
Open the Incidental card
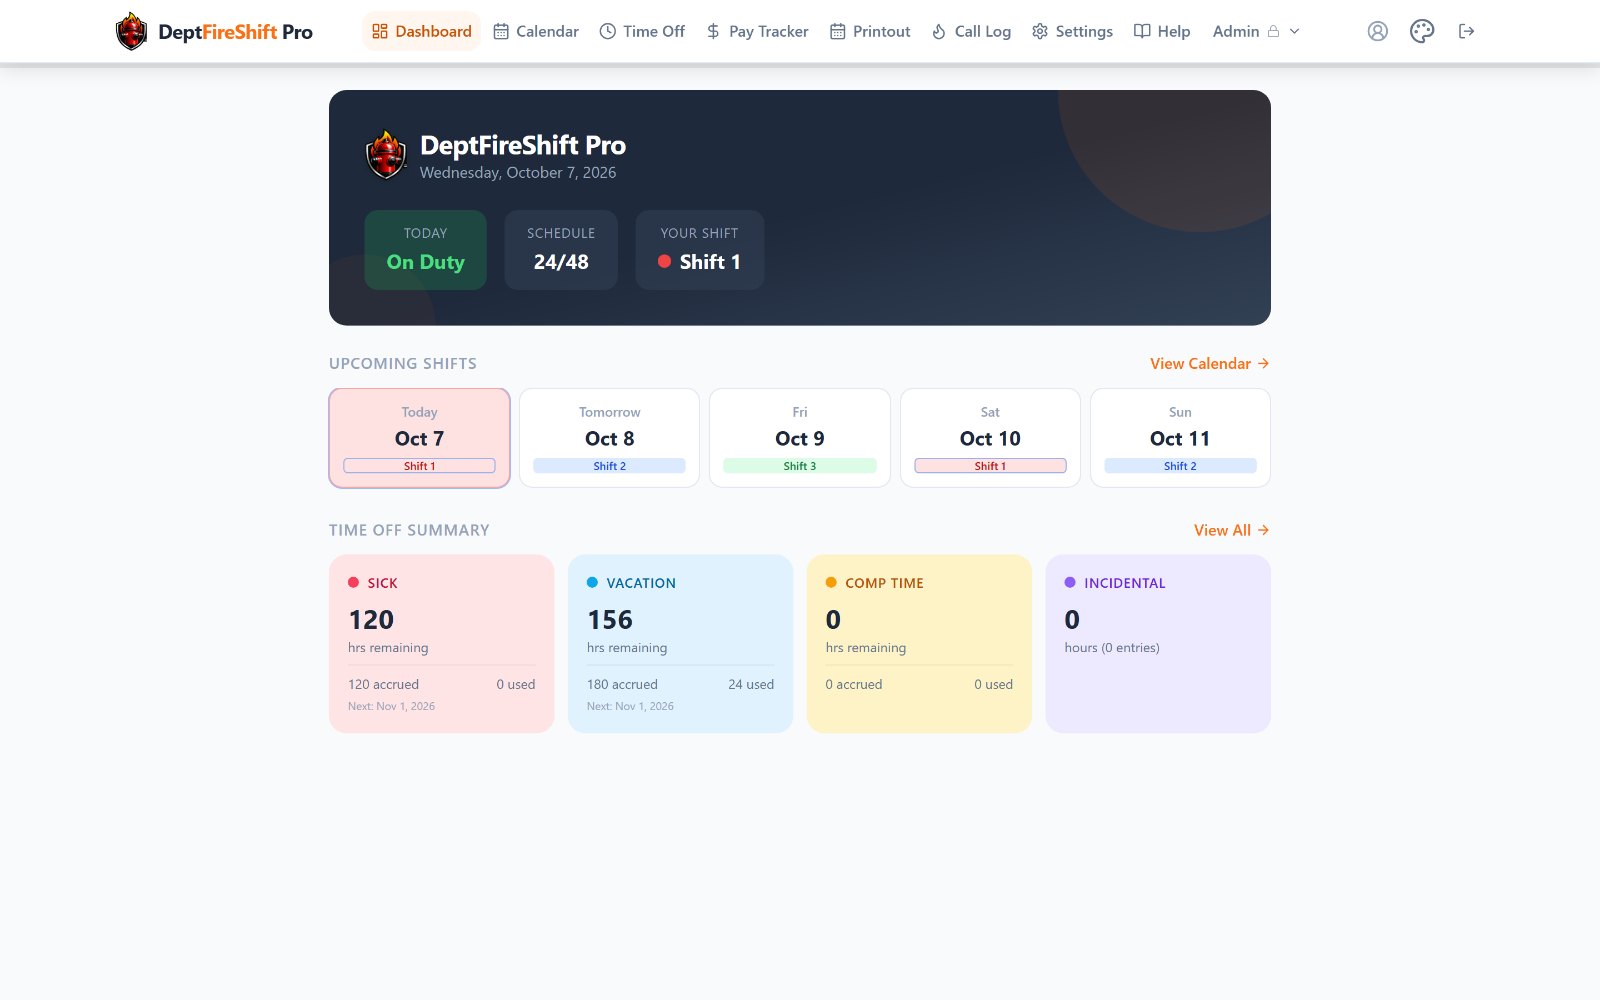[1158, 644]
